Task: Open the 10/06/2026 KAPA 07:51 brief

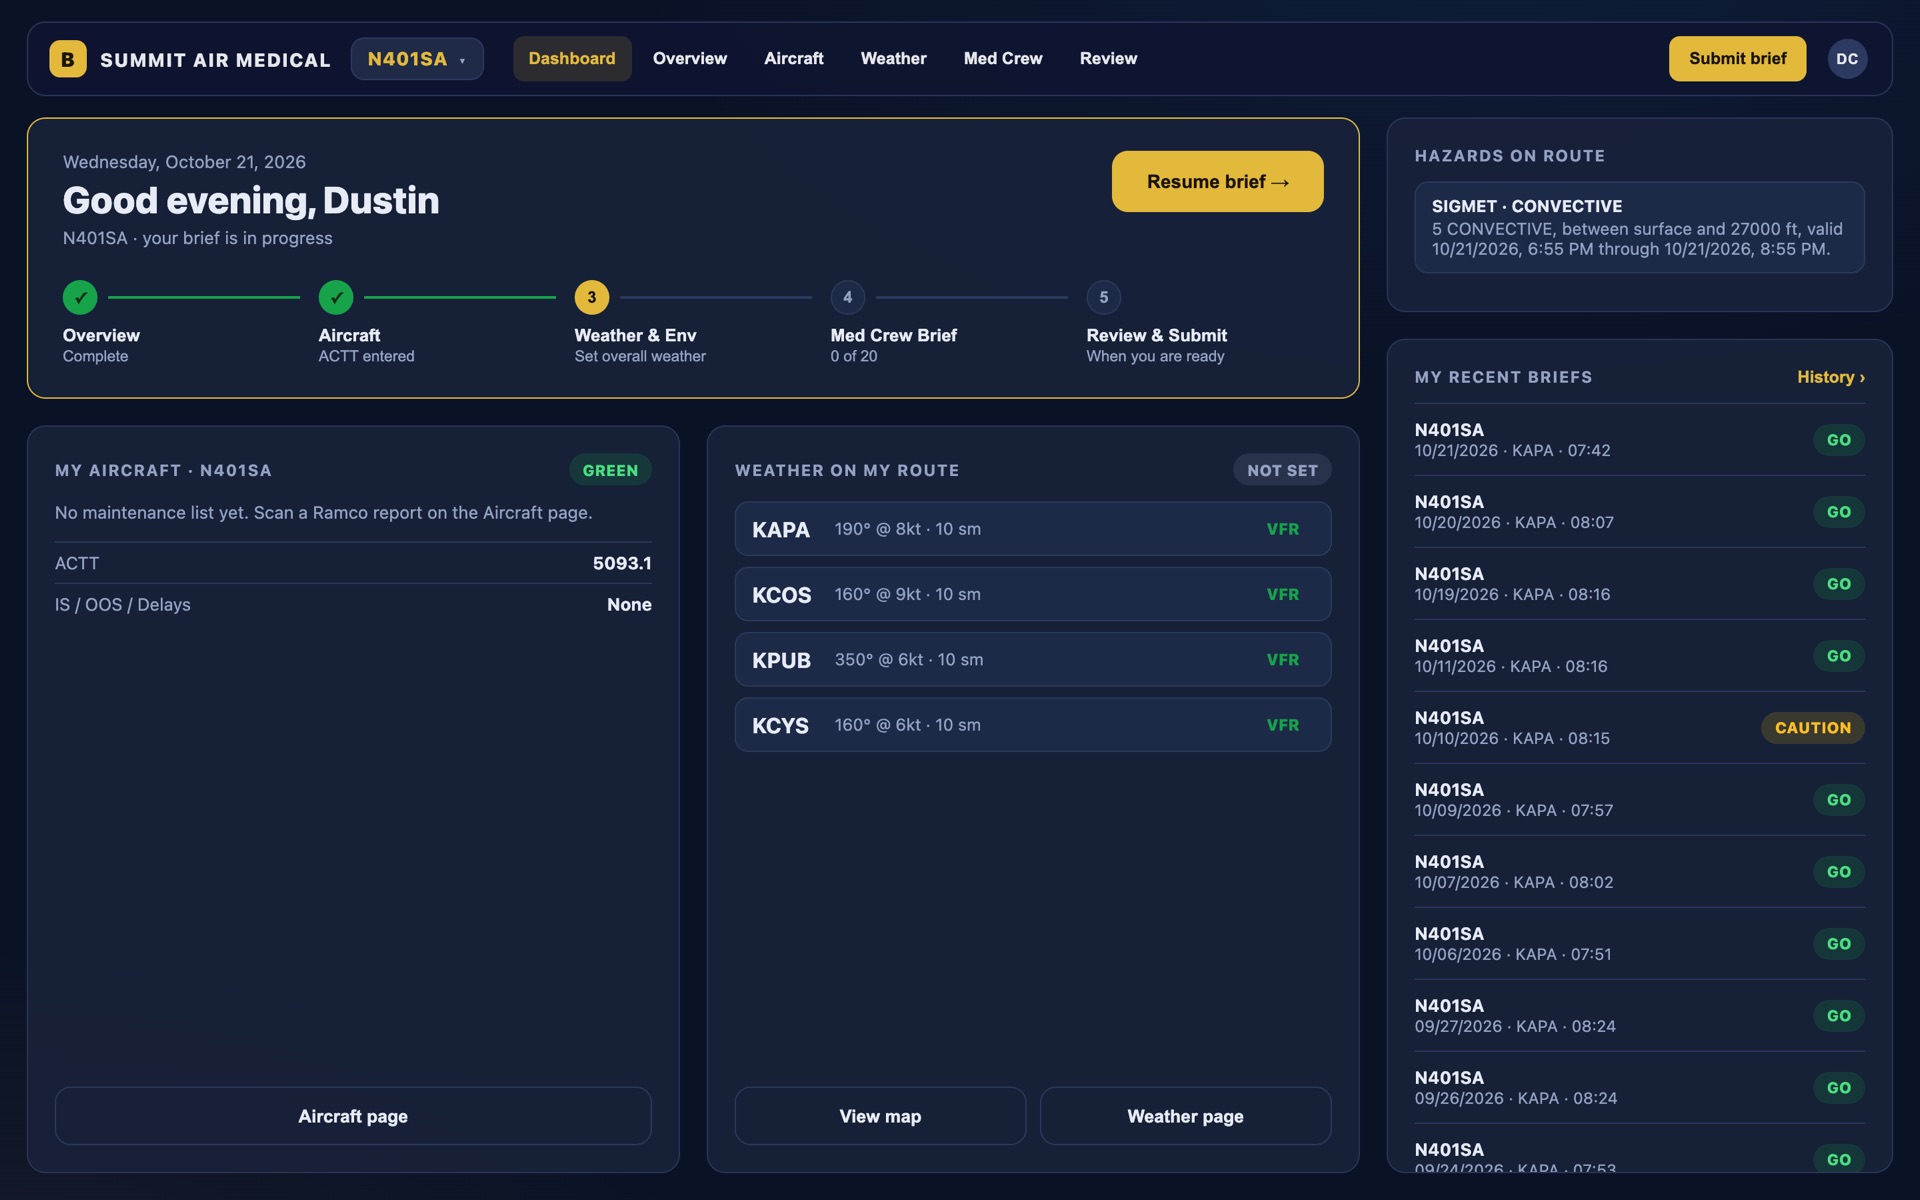Action: tap(1639, 944)
